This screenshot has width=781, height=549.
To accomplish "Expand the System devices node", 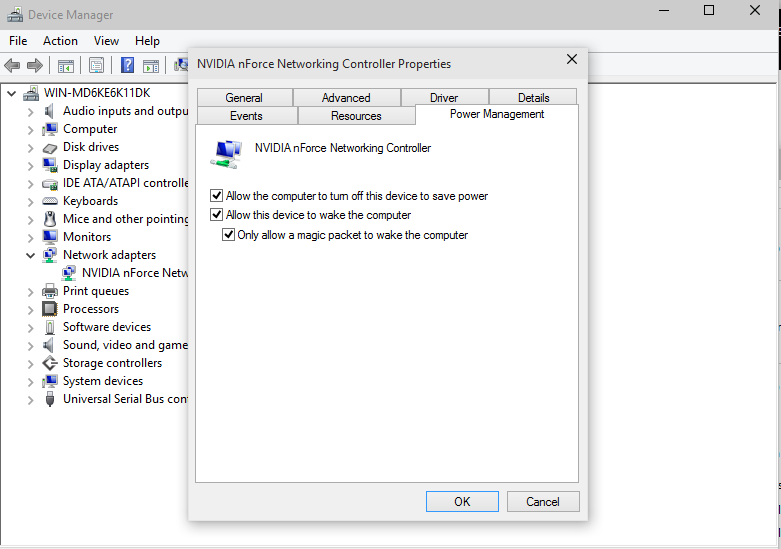I will 31,382.
